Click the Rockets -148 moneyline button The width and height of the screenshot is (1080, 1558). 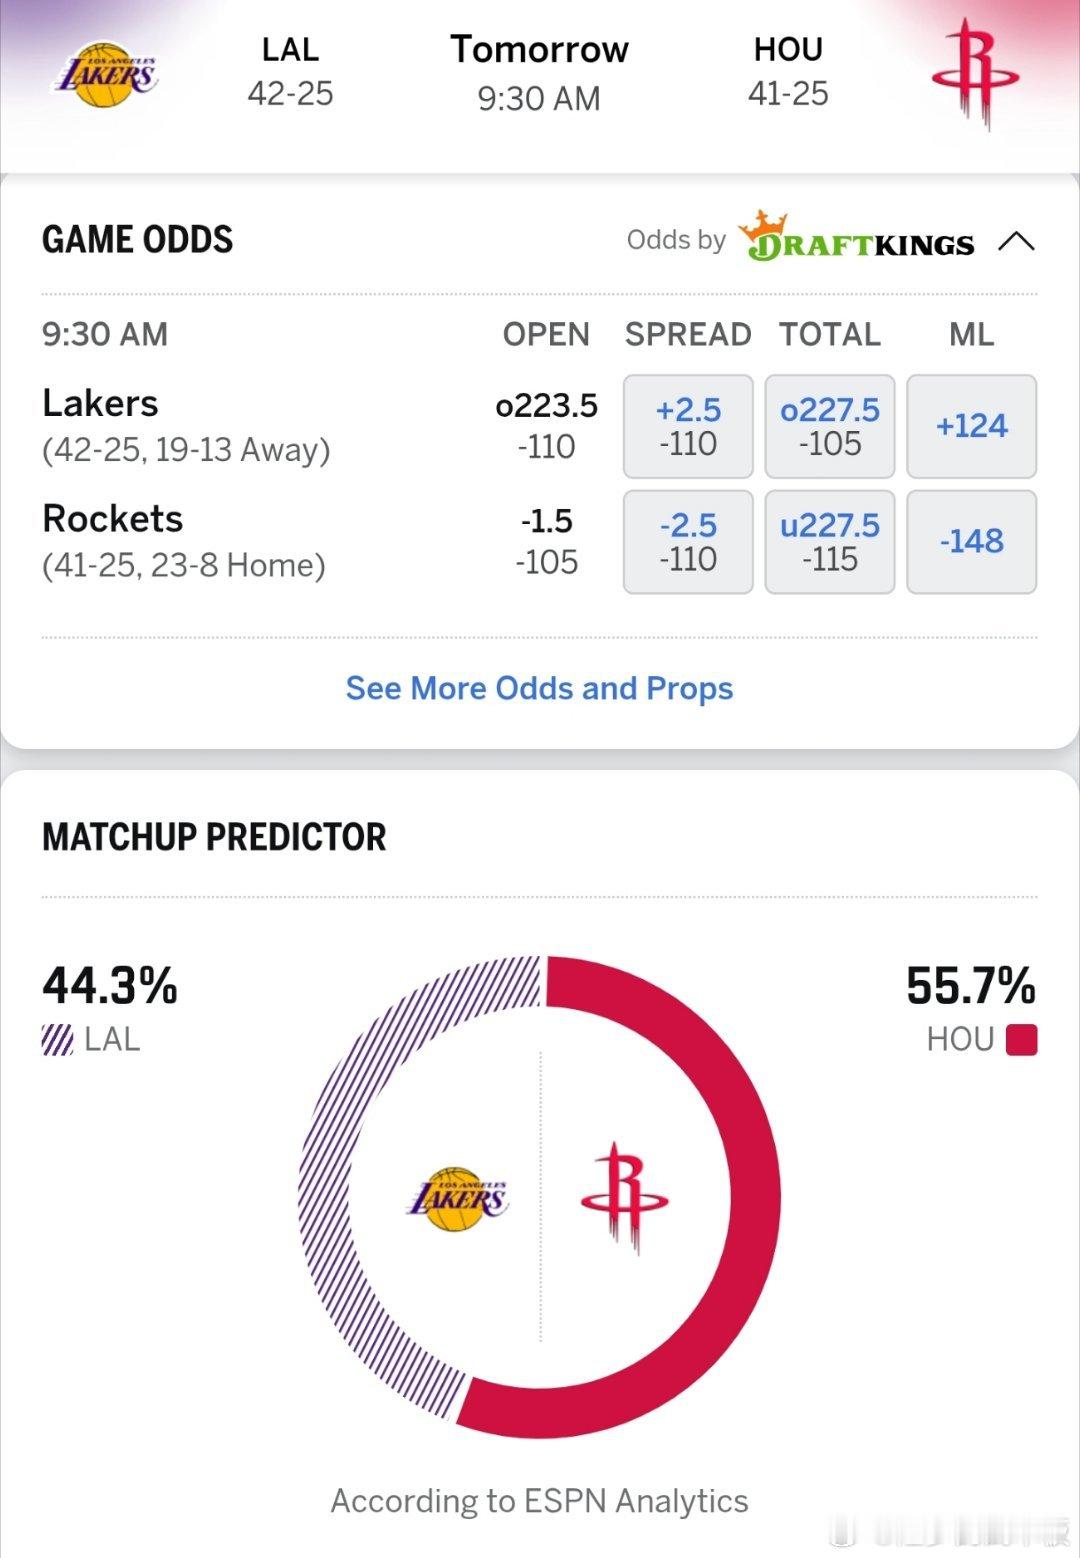click(x=971, y=542)
